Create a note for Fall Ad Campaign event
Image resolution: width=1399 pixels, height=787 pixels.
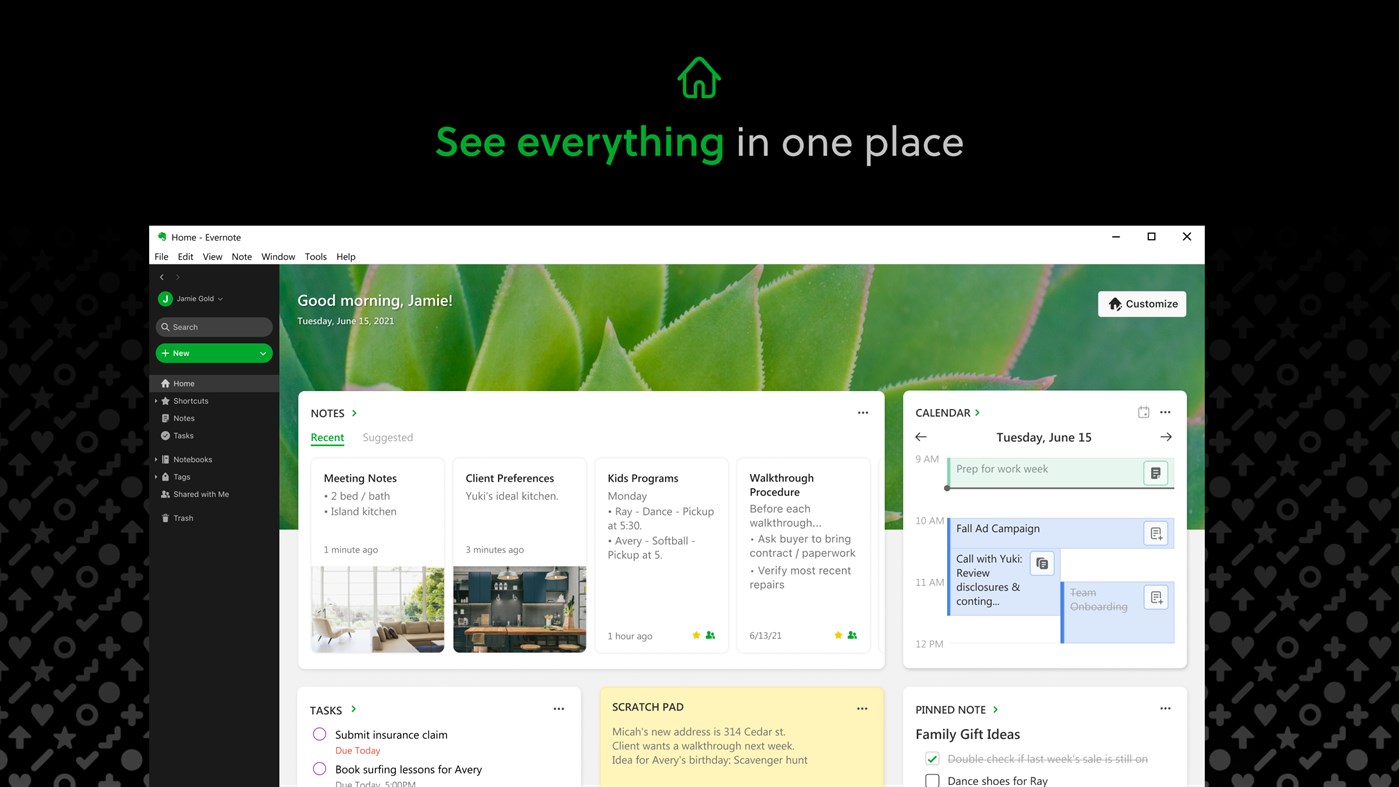tap(1155, 532)
